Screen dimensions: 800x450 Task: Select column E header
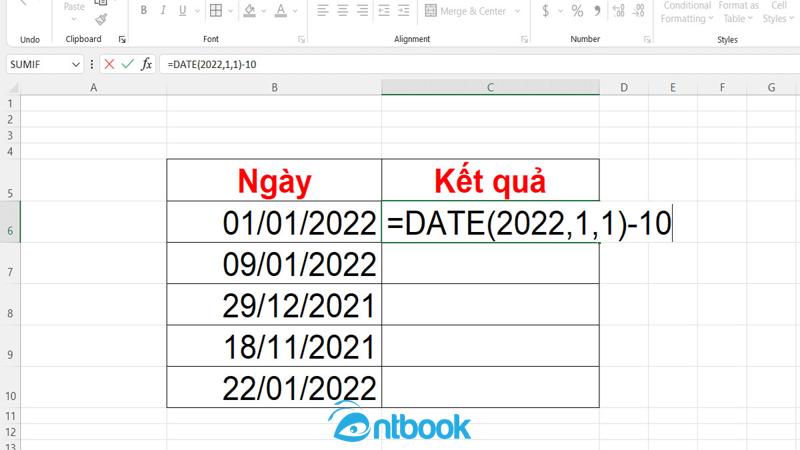tap(673, 88)
